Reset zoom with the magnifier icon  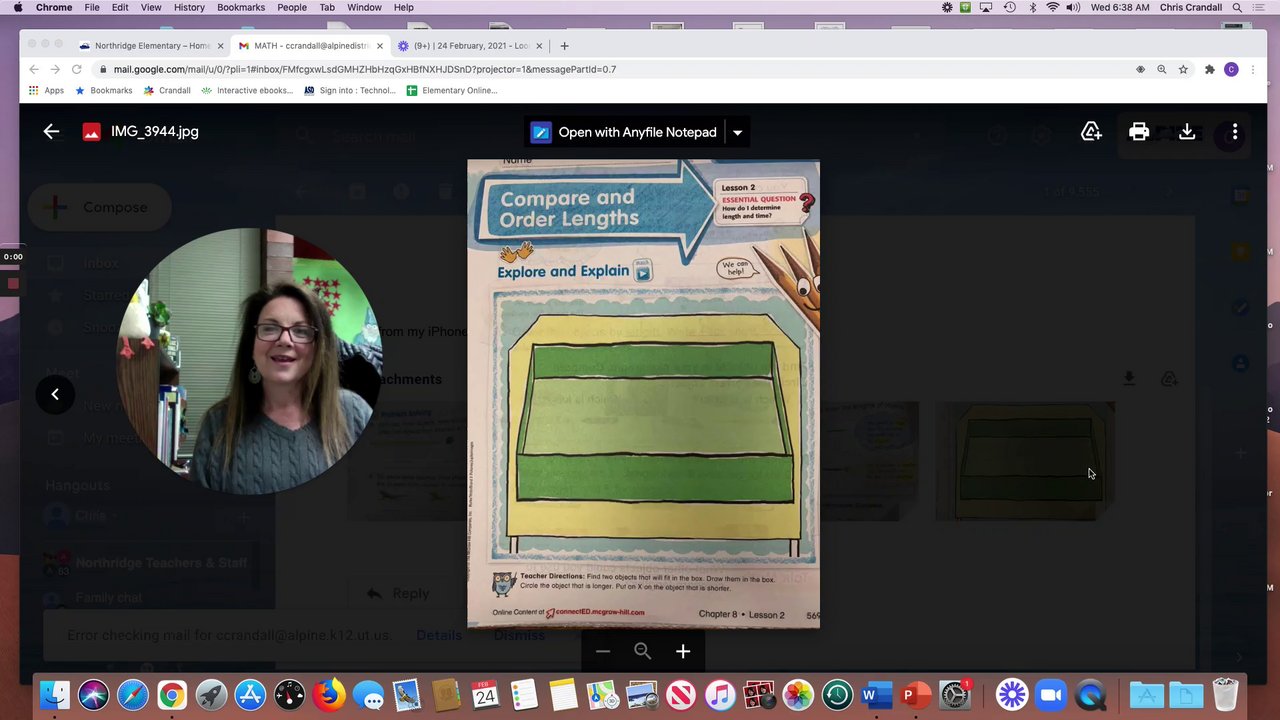click(x=643, y=651)
